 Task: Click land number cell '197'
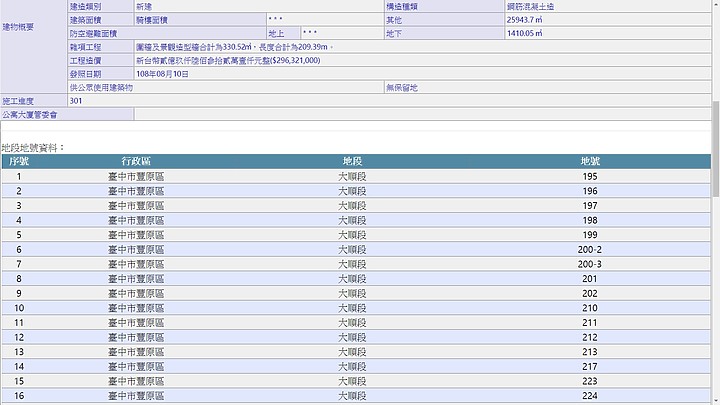[x=590, y=206]
